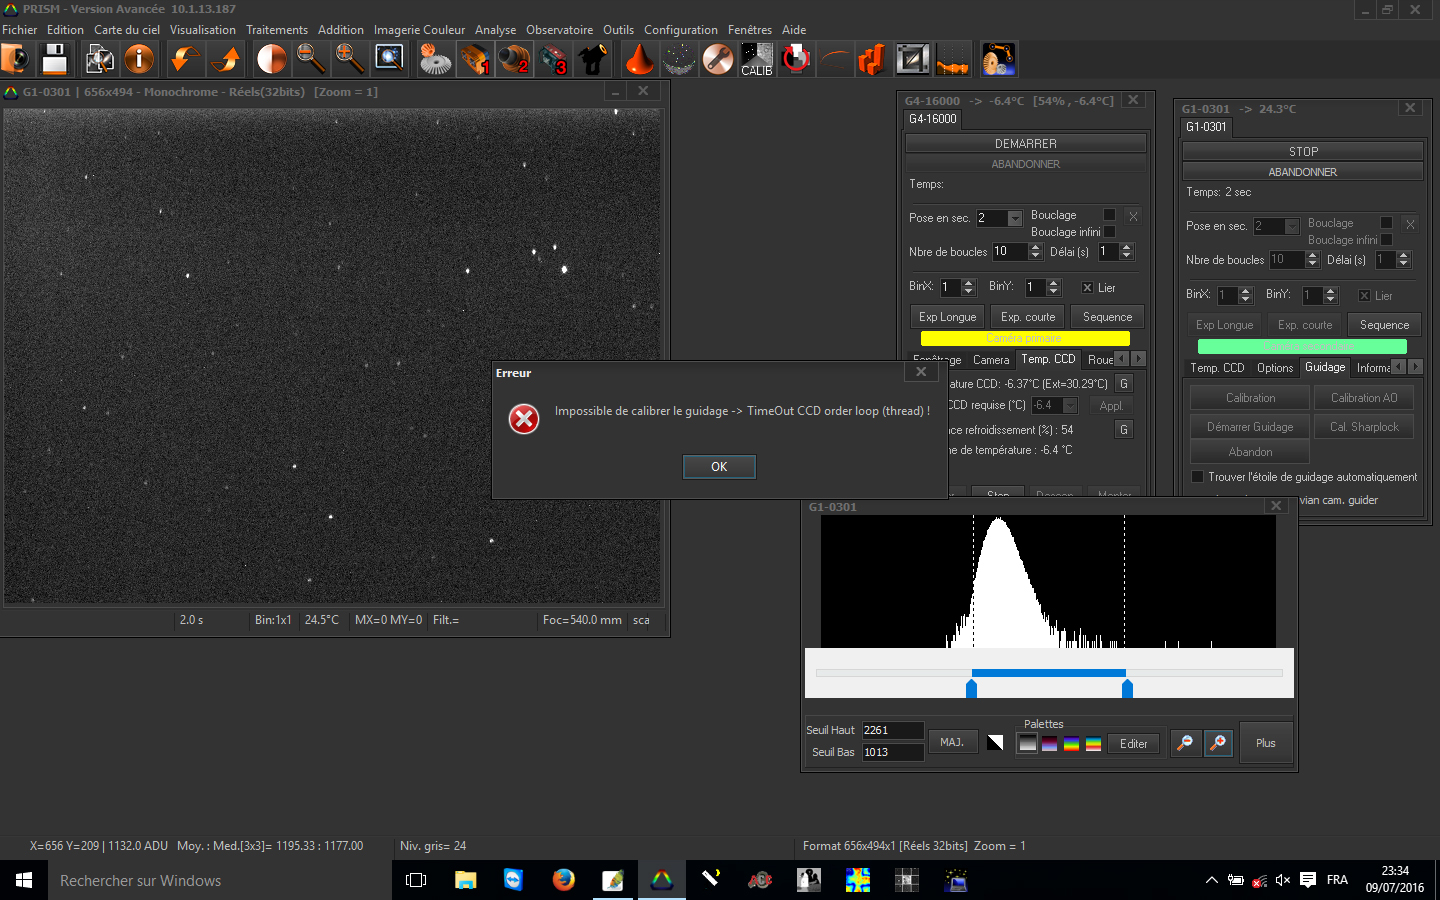Click Editer palette button
This screenshot has height=900, width=1440.
[x=1133, y=743]
